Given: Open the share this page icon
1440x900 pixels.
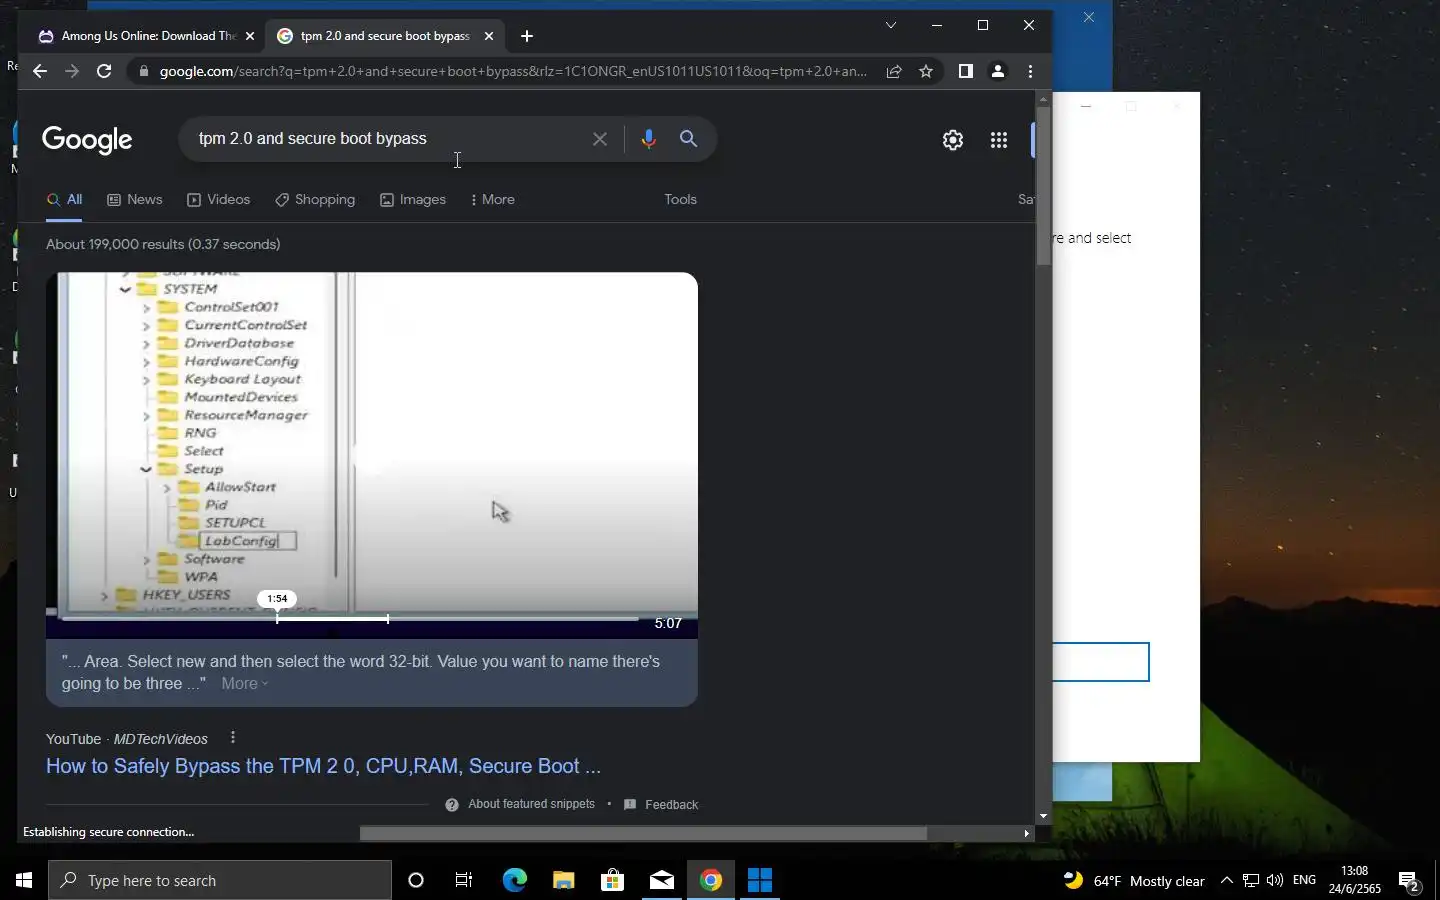Looking at the screenshot, I should coord(894,71).
